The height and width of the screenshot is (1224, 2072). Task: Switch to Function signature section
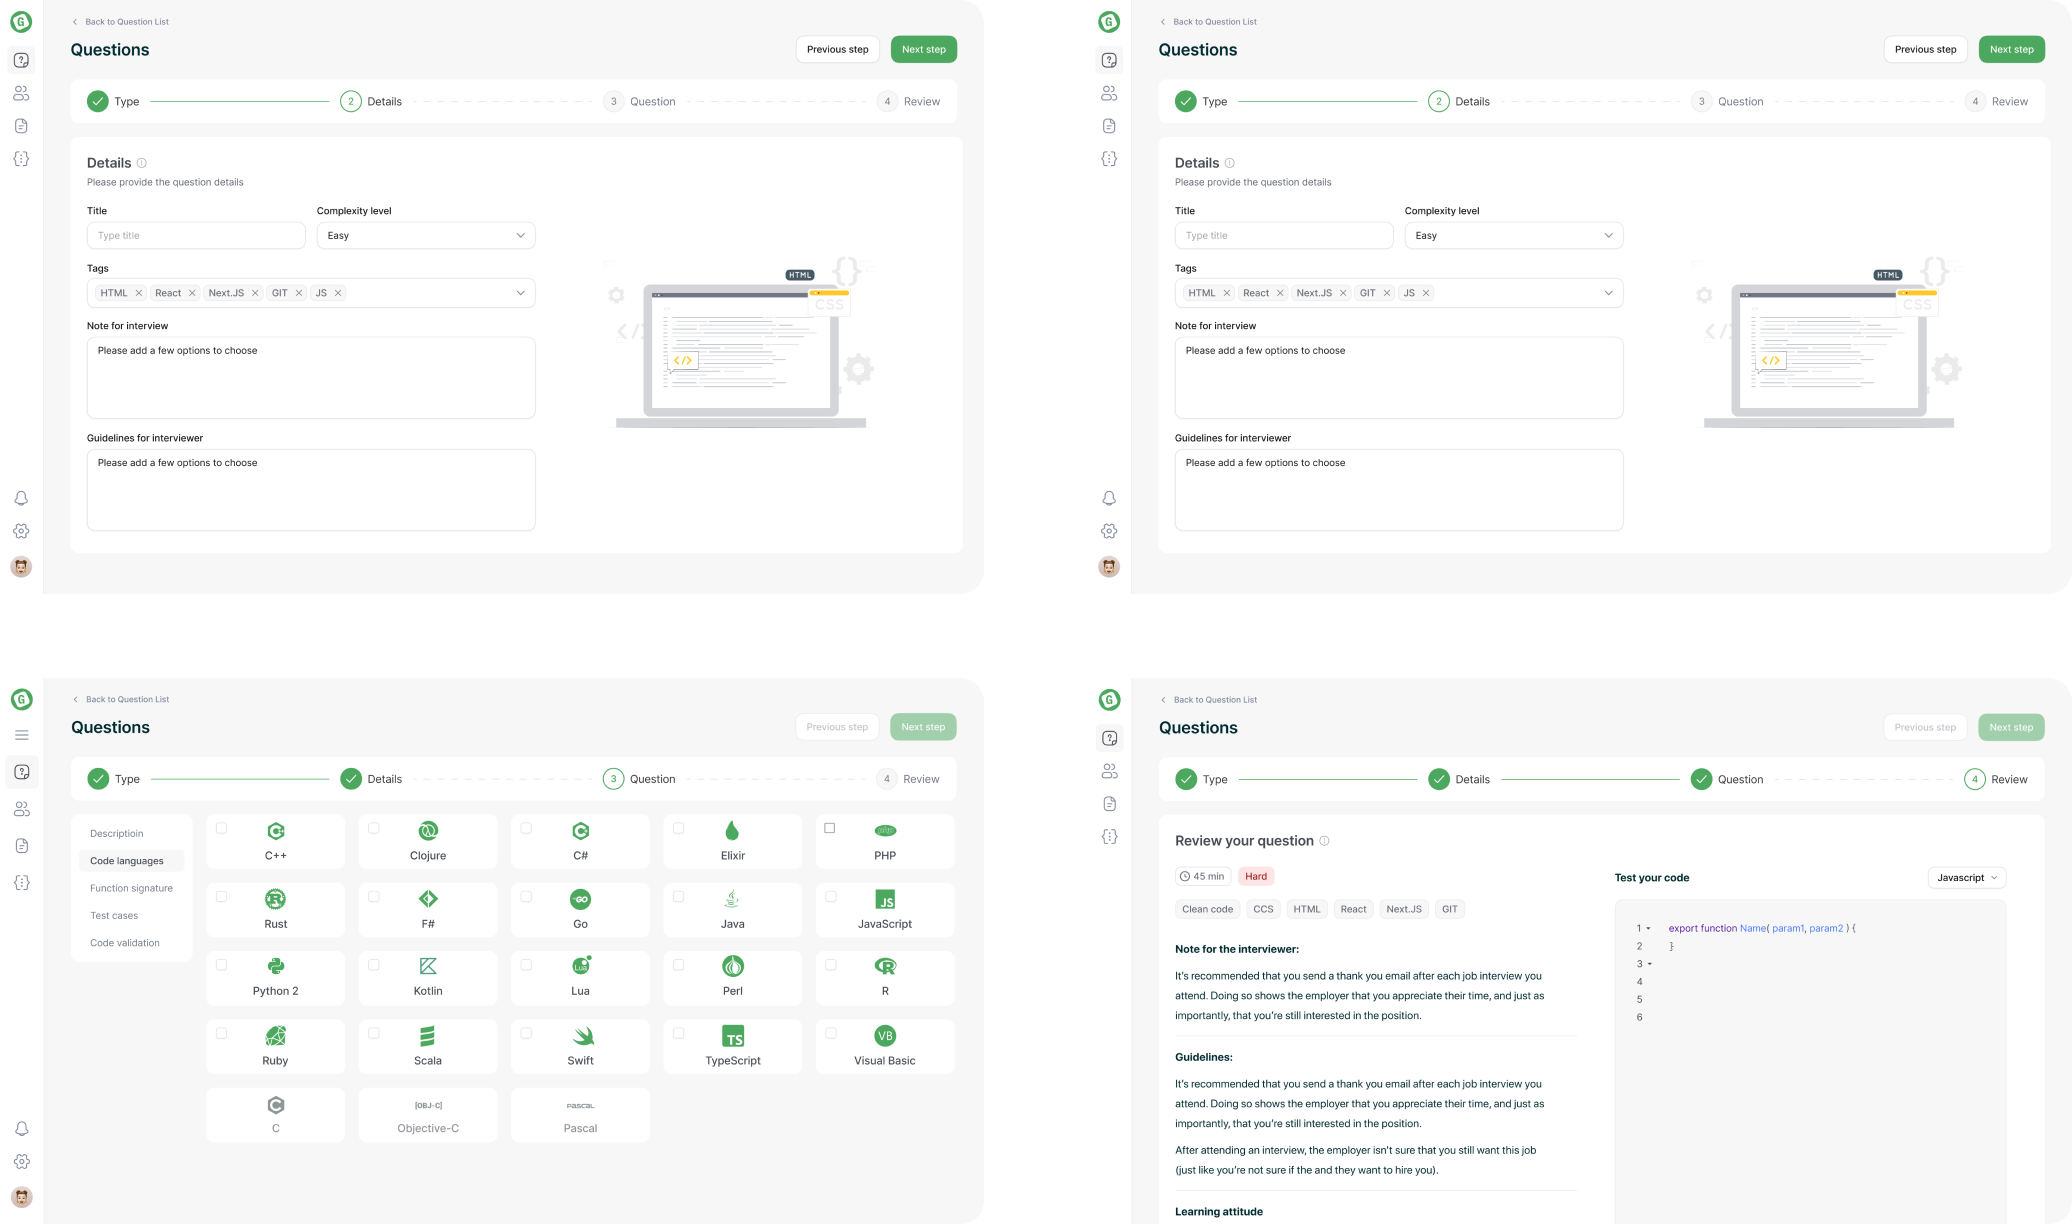pyautogui.click(x=131, y=888)
